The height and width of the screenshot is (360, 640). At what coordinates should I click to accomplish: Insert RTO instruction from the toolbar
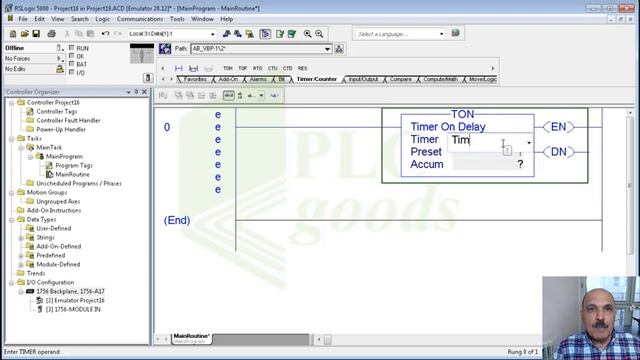(x=258, y=68)
